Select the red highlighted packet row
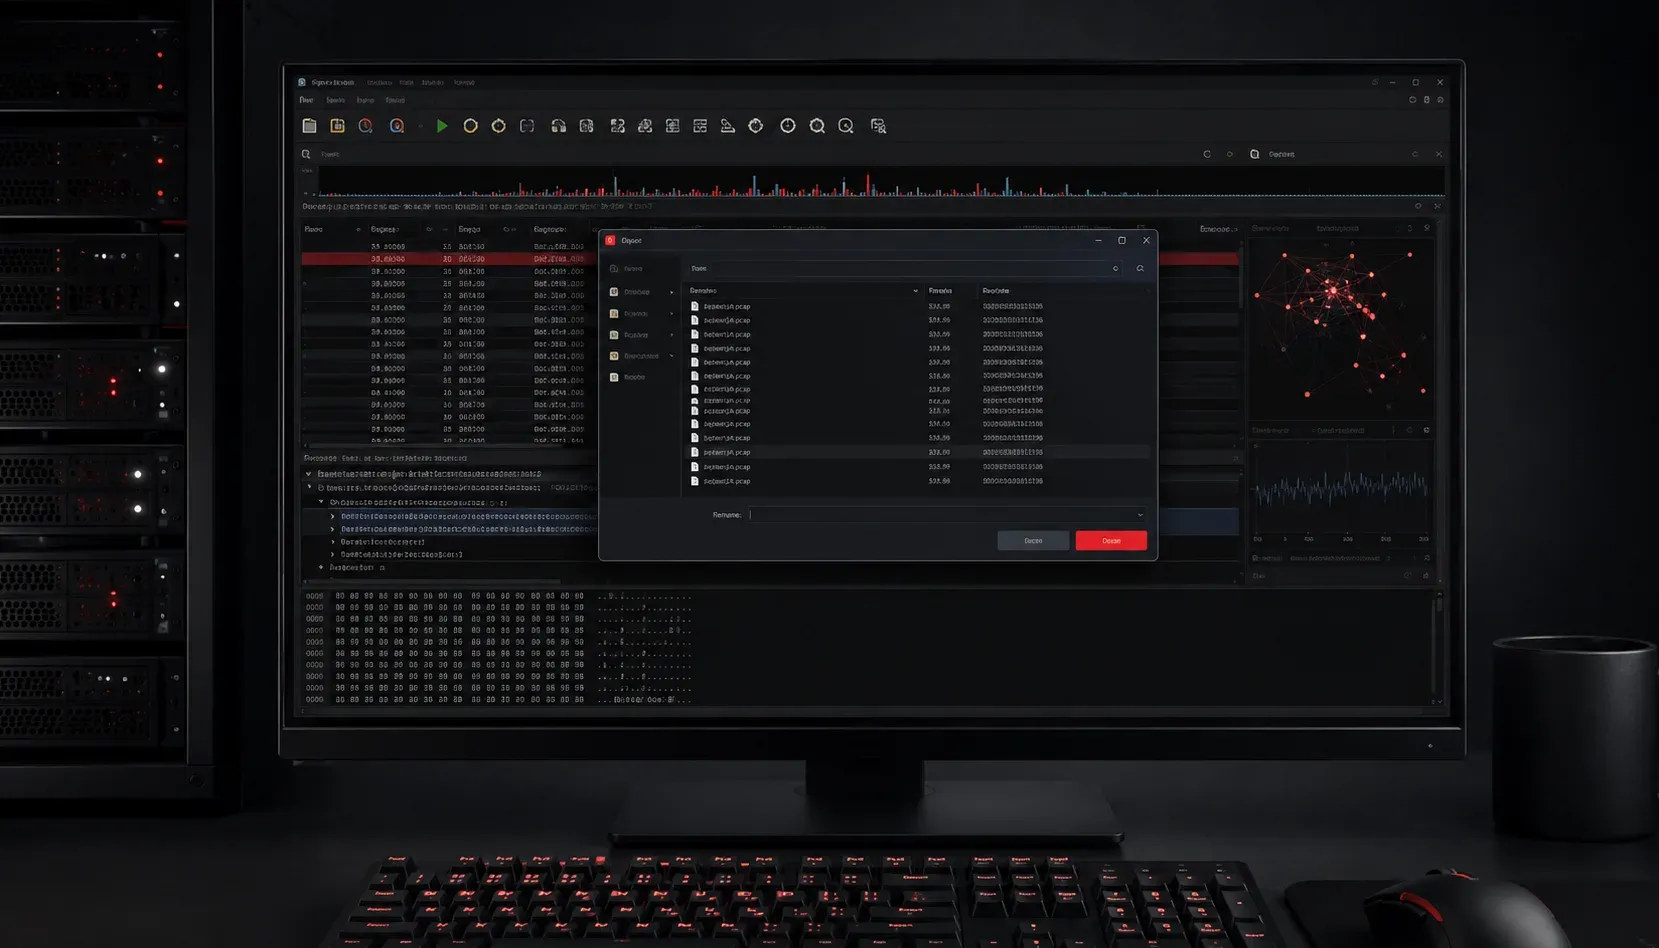Image resolution: width=1659 pixels, height=948 pixels. click(x=770, y=259)
